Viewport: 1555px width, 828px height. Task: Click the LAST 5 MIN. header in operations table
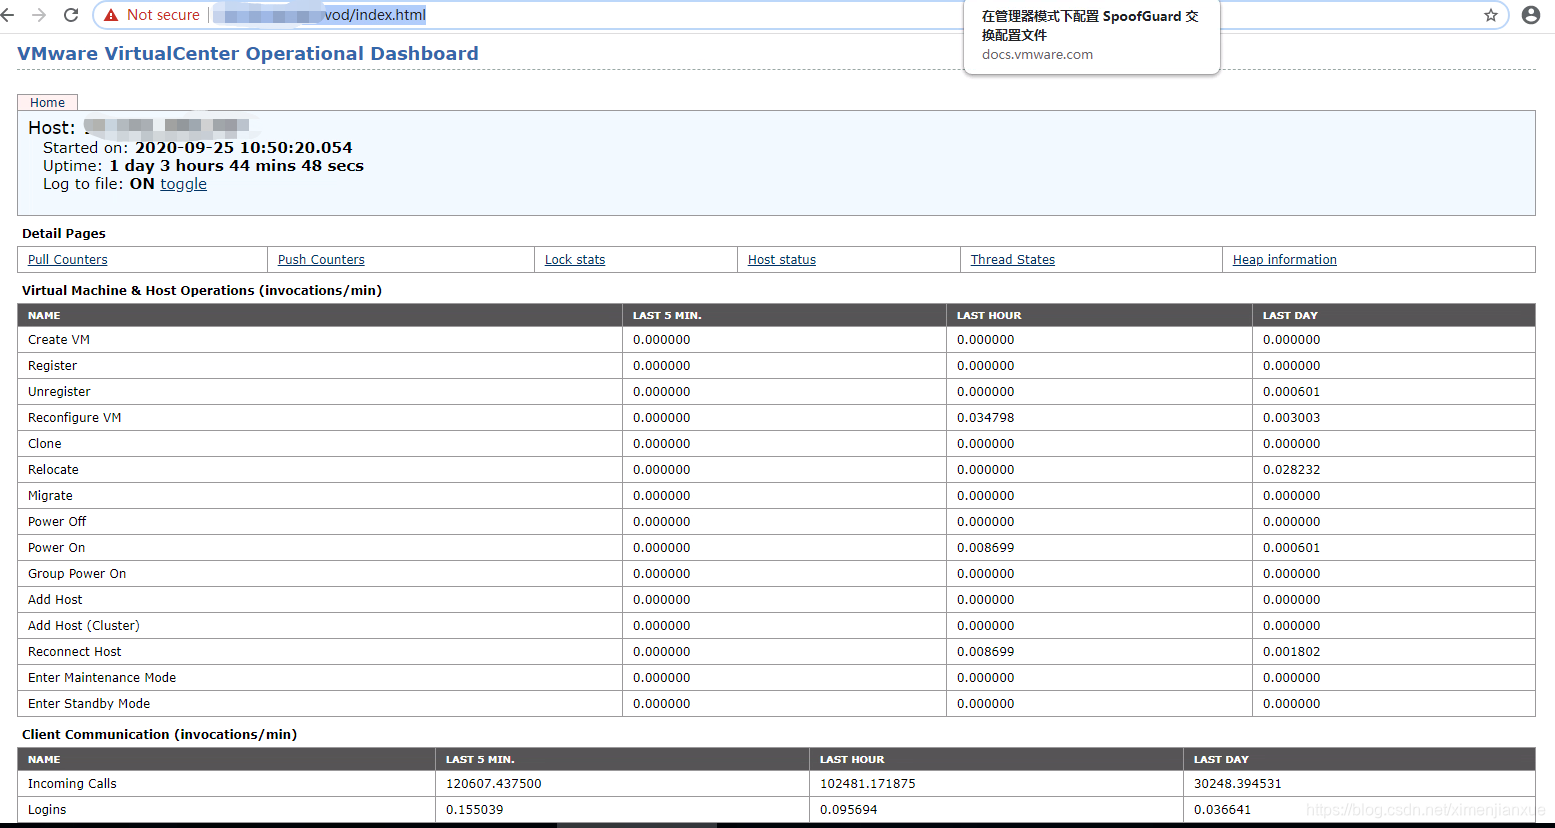tap(667, 315)
